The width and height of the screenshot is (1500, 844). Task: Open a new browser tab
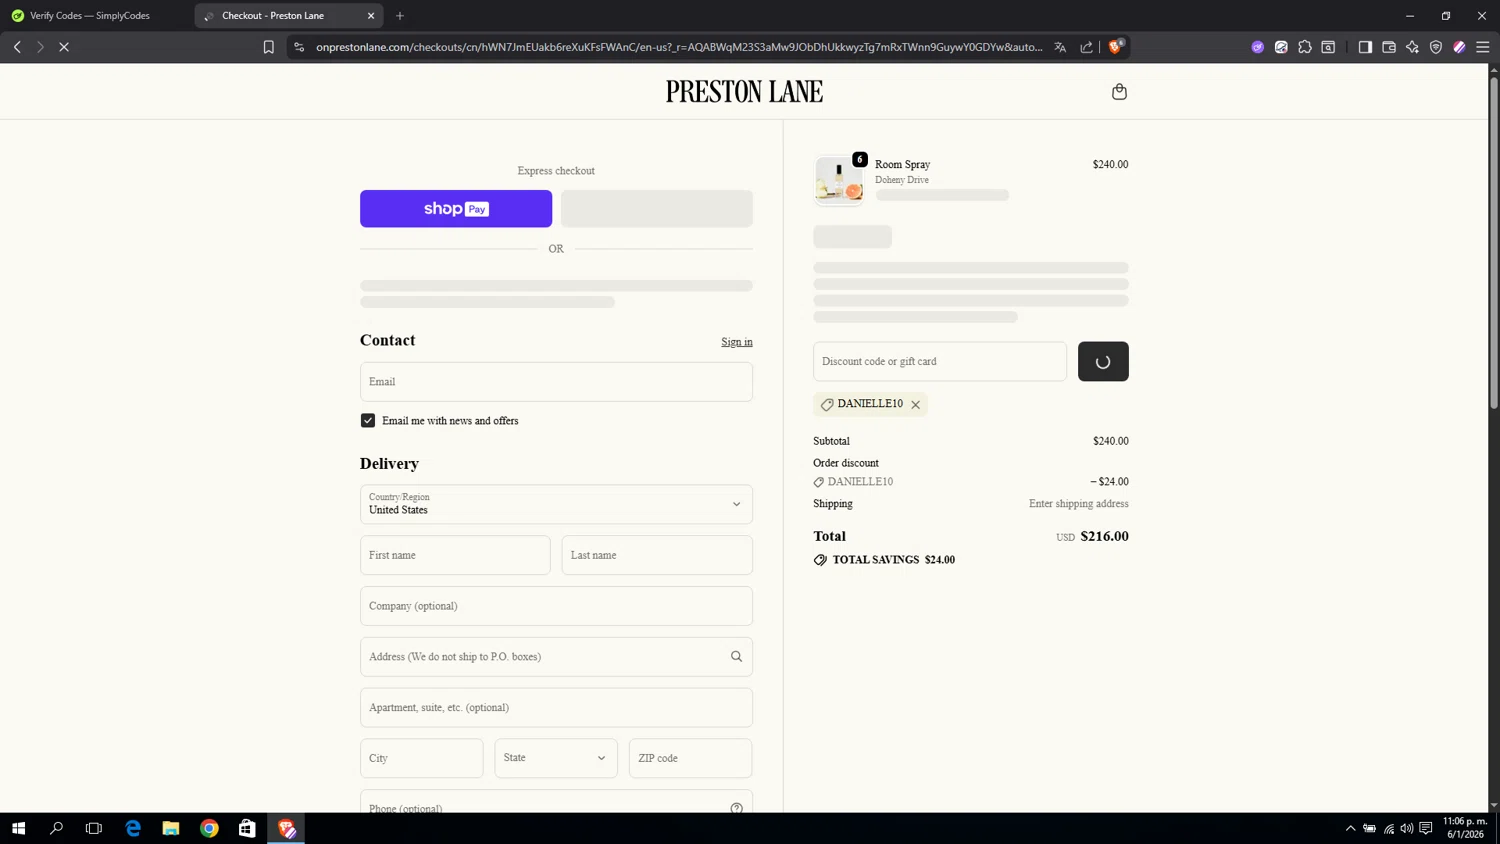click(x=400, y=16)
